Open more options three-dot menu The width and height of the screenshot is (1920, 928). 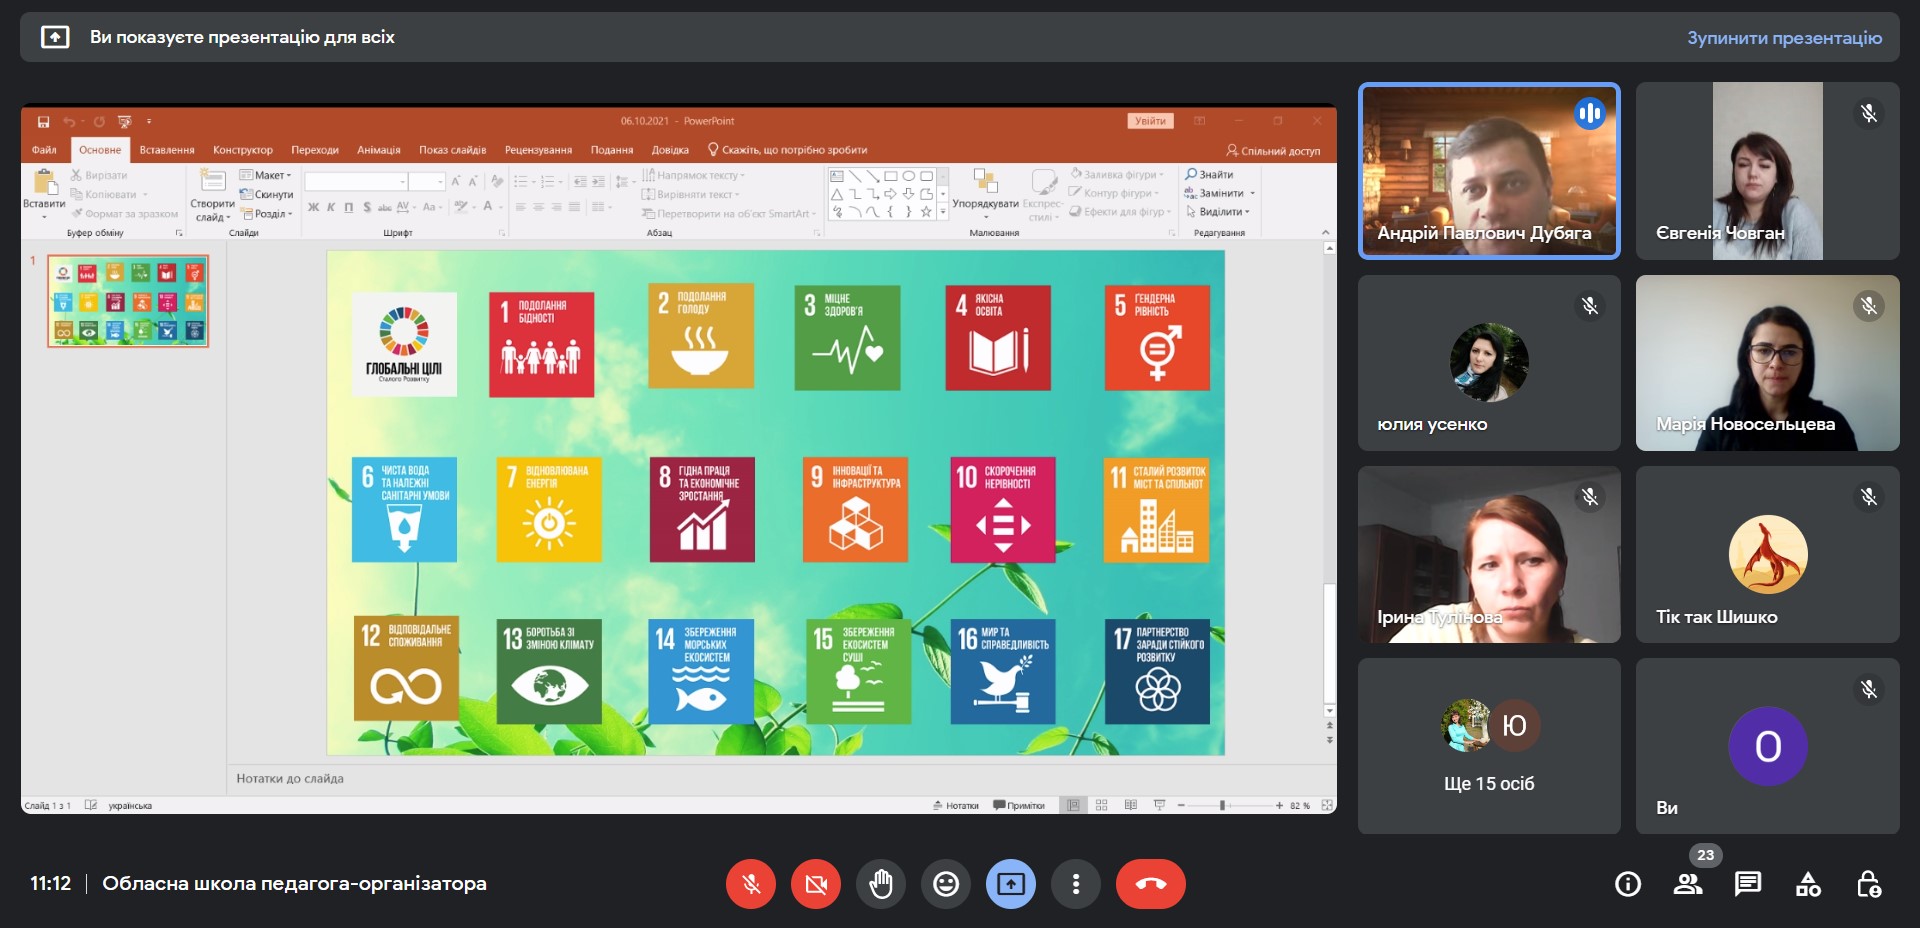click(x=1076, y=884)
